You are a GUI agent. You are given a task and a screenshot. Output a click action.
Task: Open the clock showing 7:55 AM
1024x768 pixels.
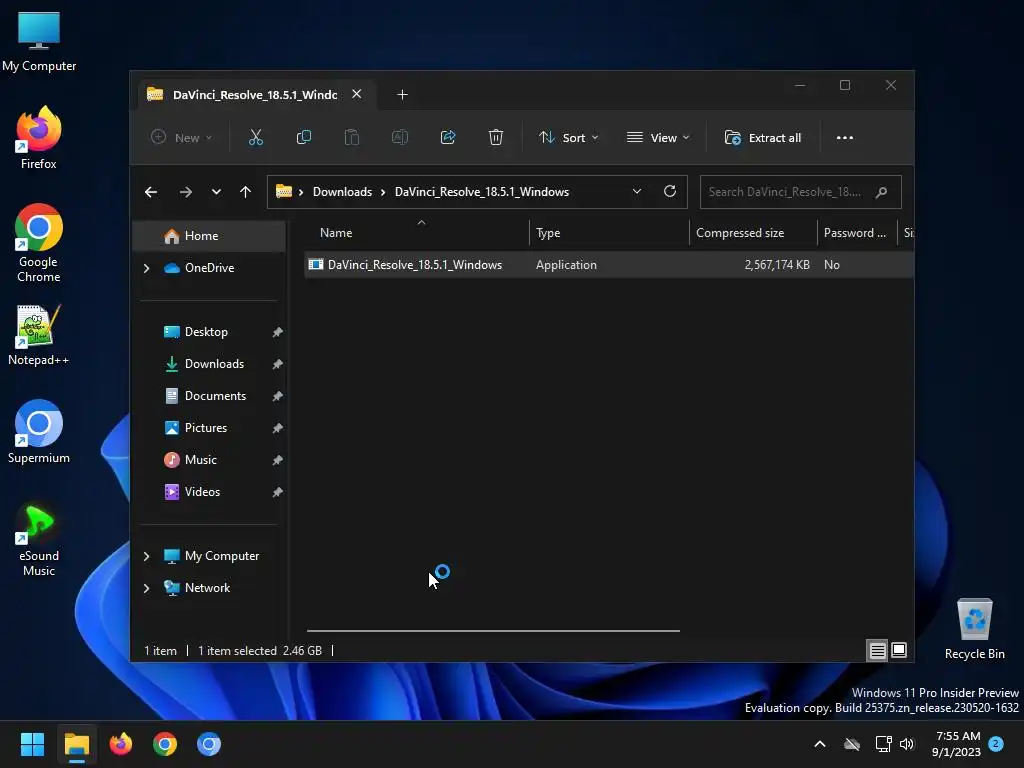pyautogui.click(x=956, y=744)
